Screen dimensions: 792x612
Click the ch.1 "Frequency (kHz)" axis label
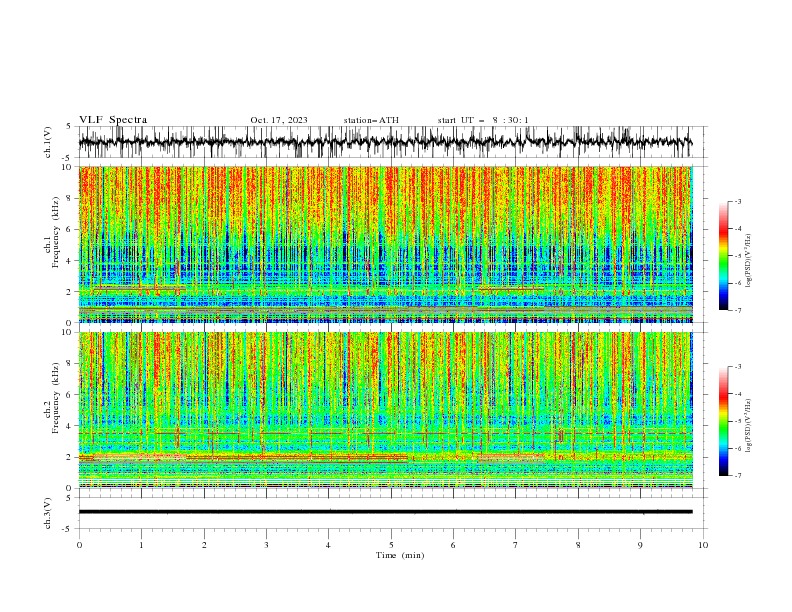pyautogui.click(x=56, y=232)
